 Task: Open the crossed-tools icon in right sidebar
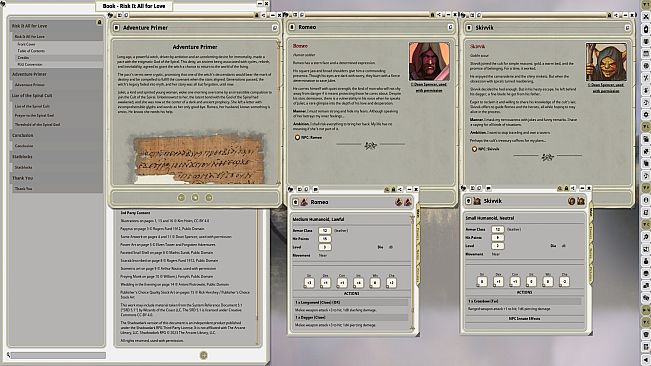click(x=646, y=78)
